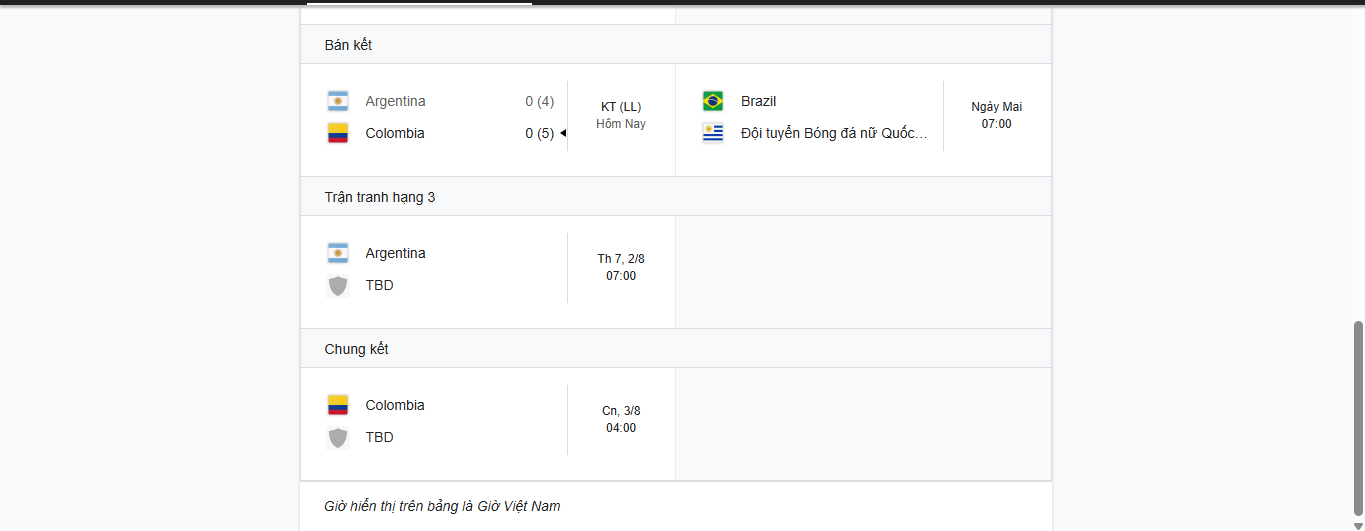The width and height of the screenshot is (1365, 531).
Task: Select the Đội tuyển Bóng đá nữ Quốc... team name
Action: (x=834, y=133)
